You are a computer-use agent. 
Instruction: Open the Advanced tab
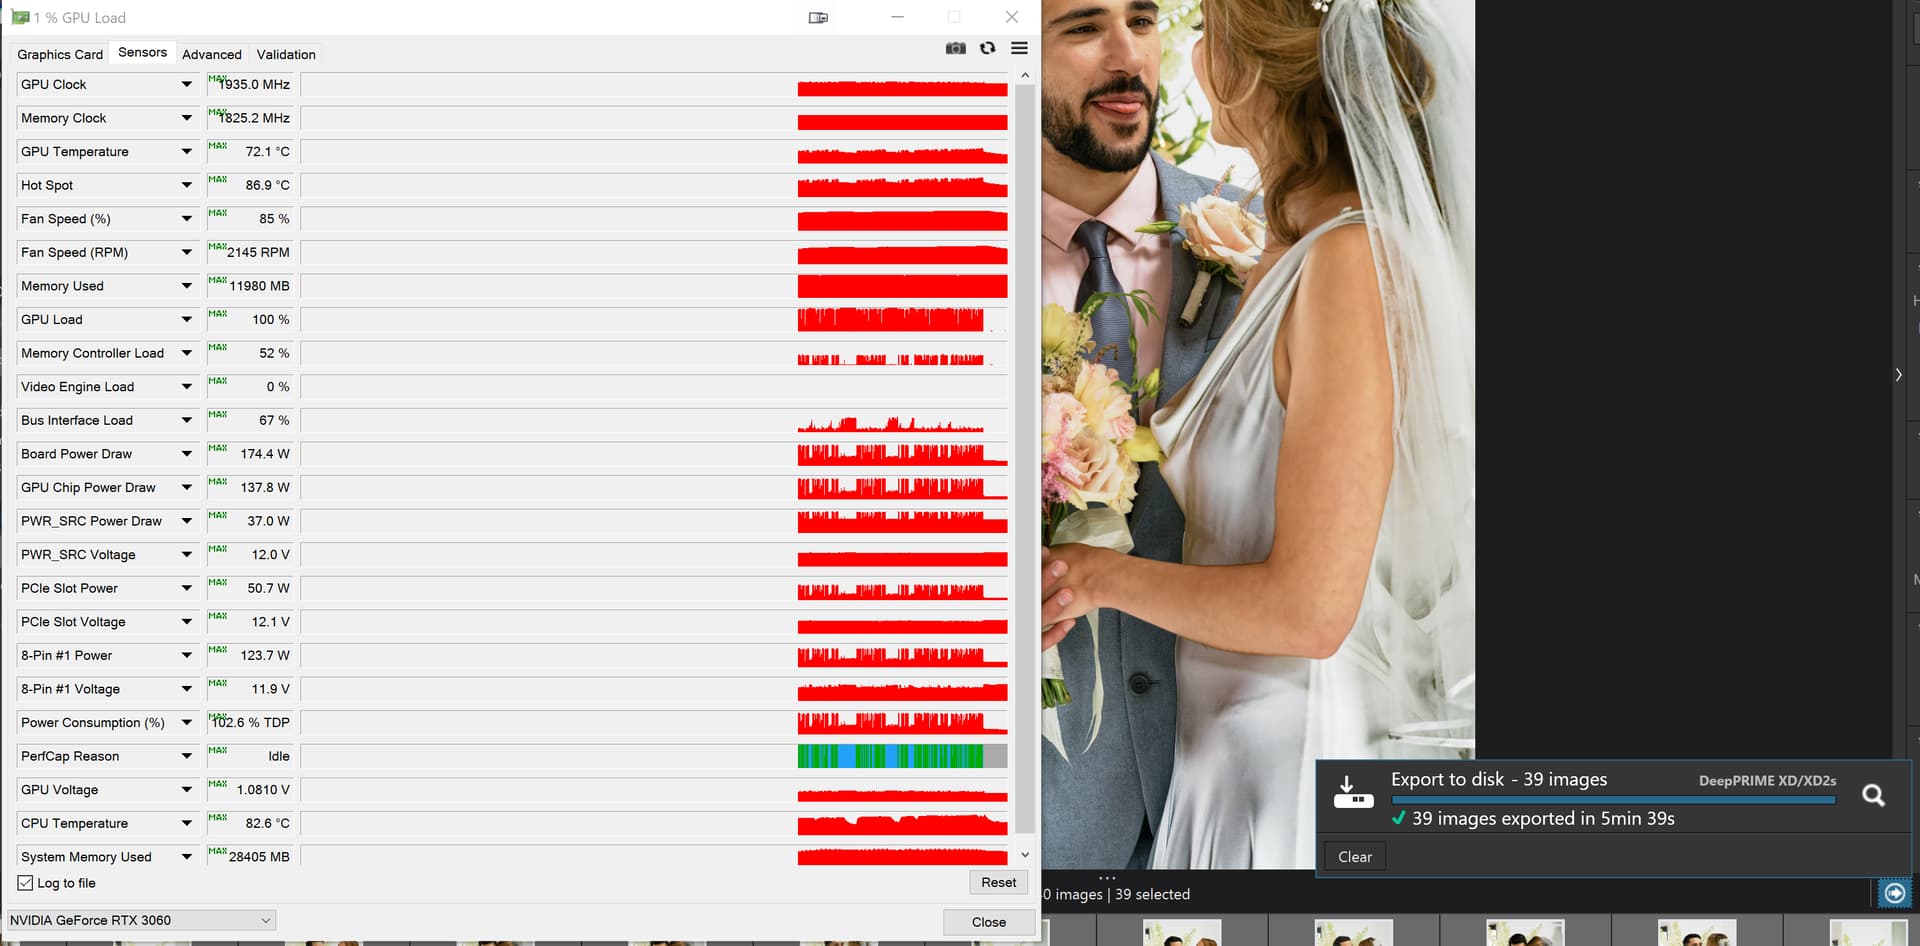[211, 54]
